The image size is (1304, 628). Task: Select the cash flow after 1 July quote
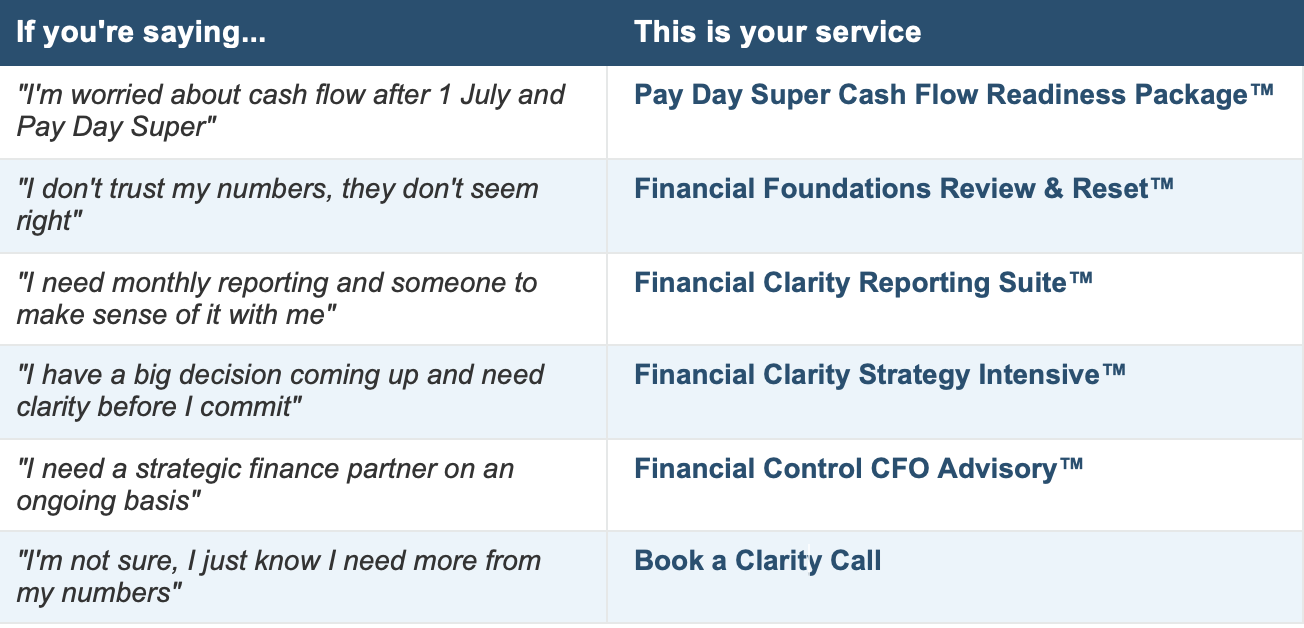[291, 111]
